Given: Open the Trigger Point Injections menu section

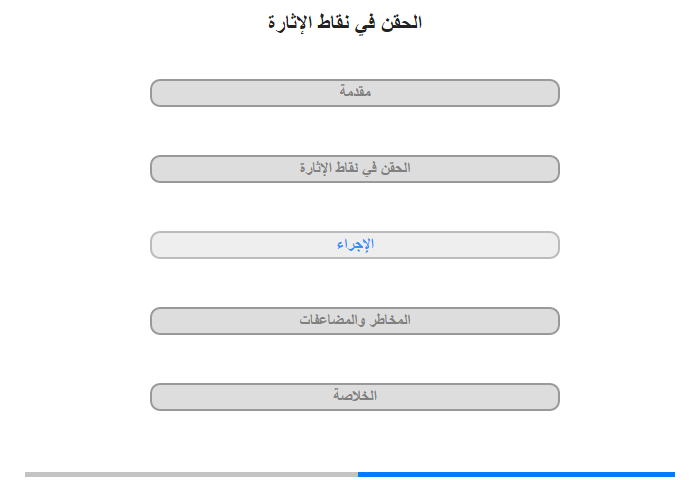Looking at the screenshot, I should coord(355,169).
